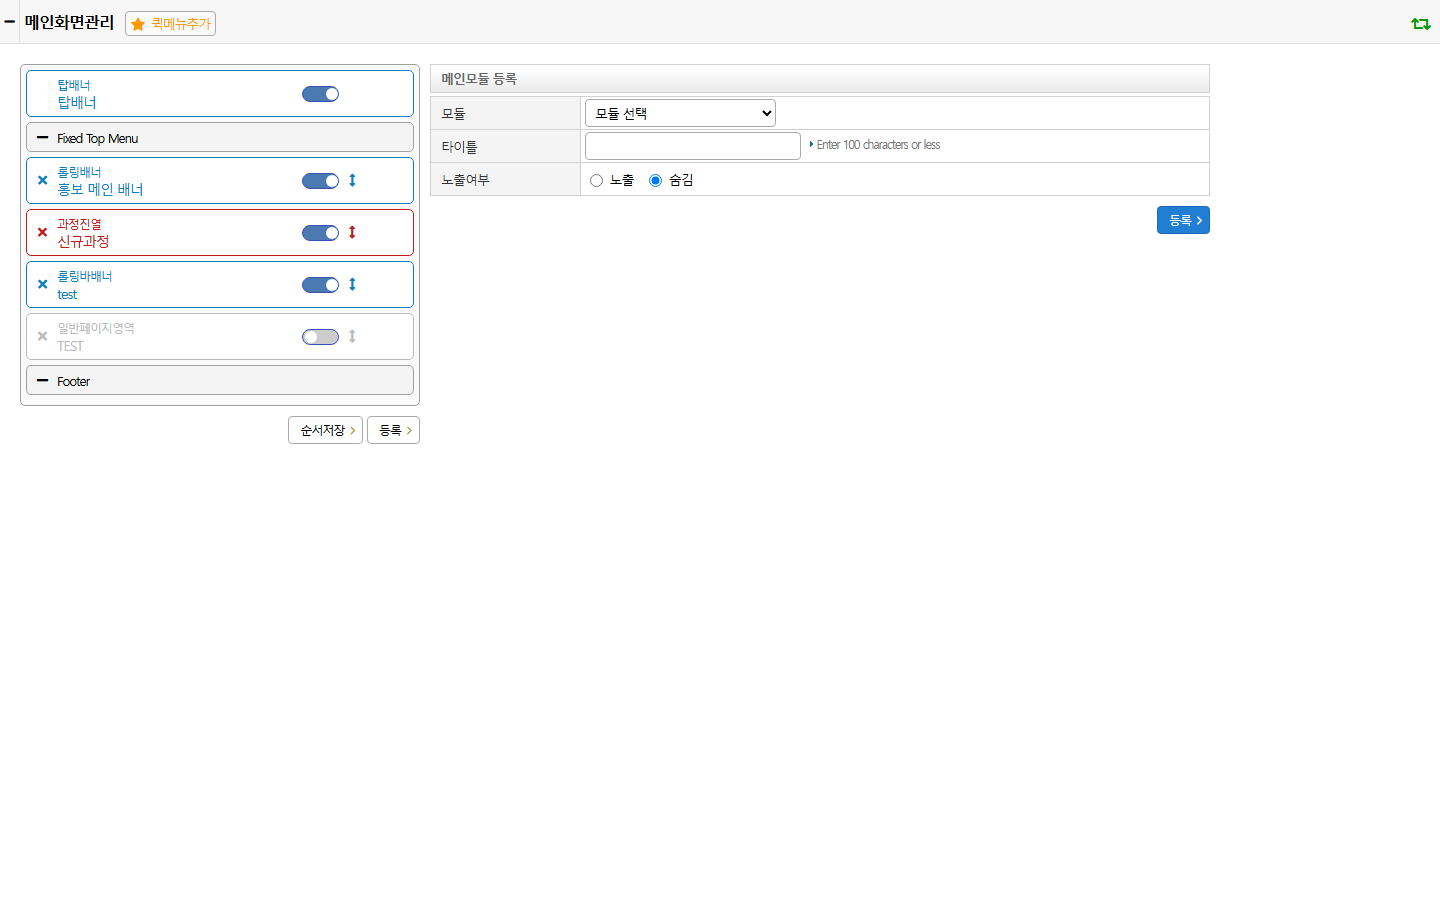Image resolution: width=1440 pixels, height=900 pixels.
Task: Click the 순서저장 button
Action: [x=325, y=430]
